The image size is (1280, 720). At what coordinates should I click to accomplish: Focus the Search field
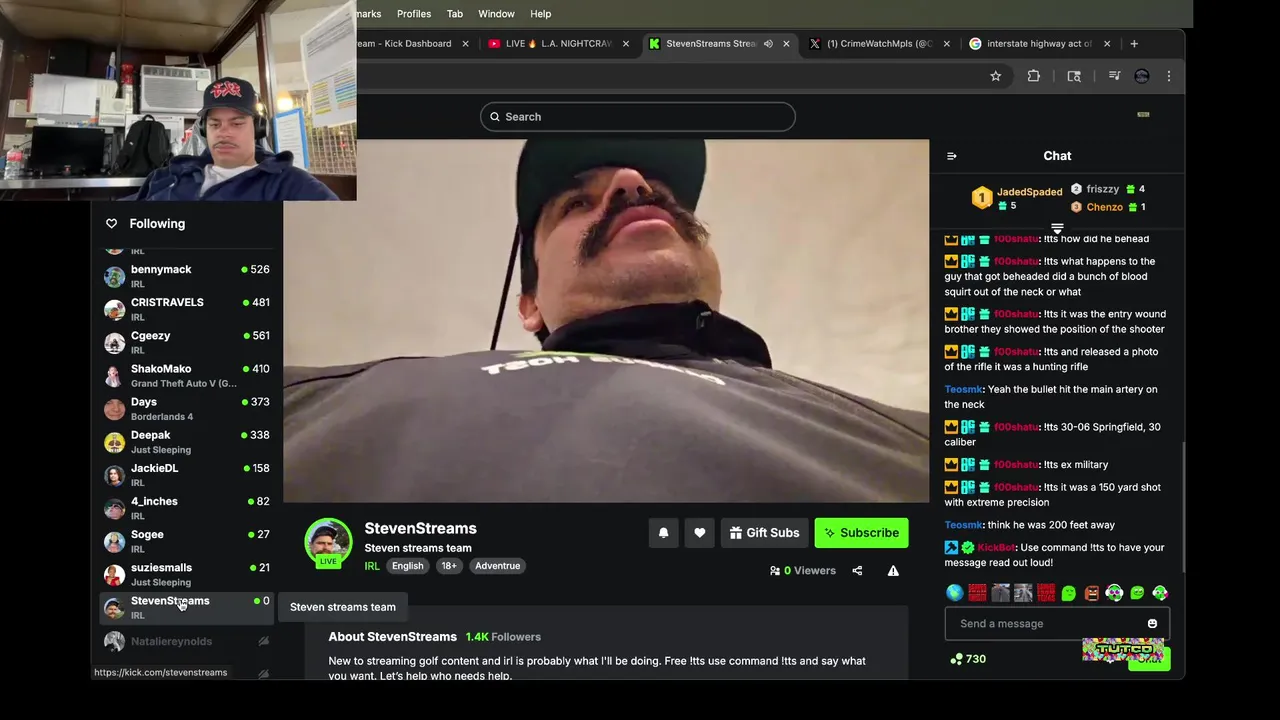click(x=638, y=117)
